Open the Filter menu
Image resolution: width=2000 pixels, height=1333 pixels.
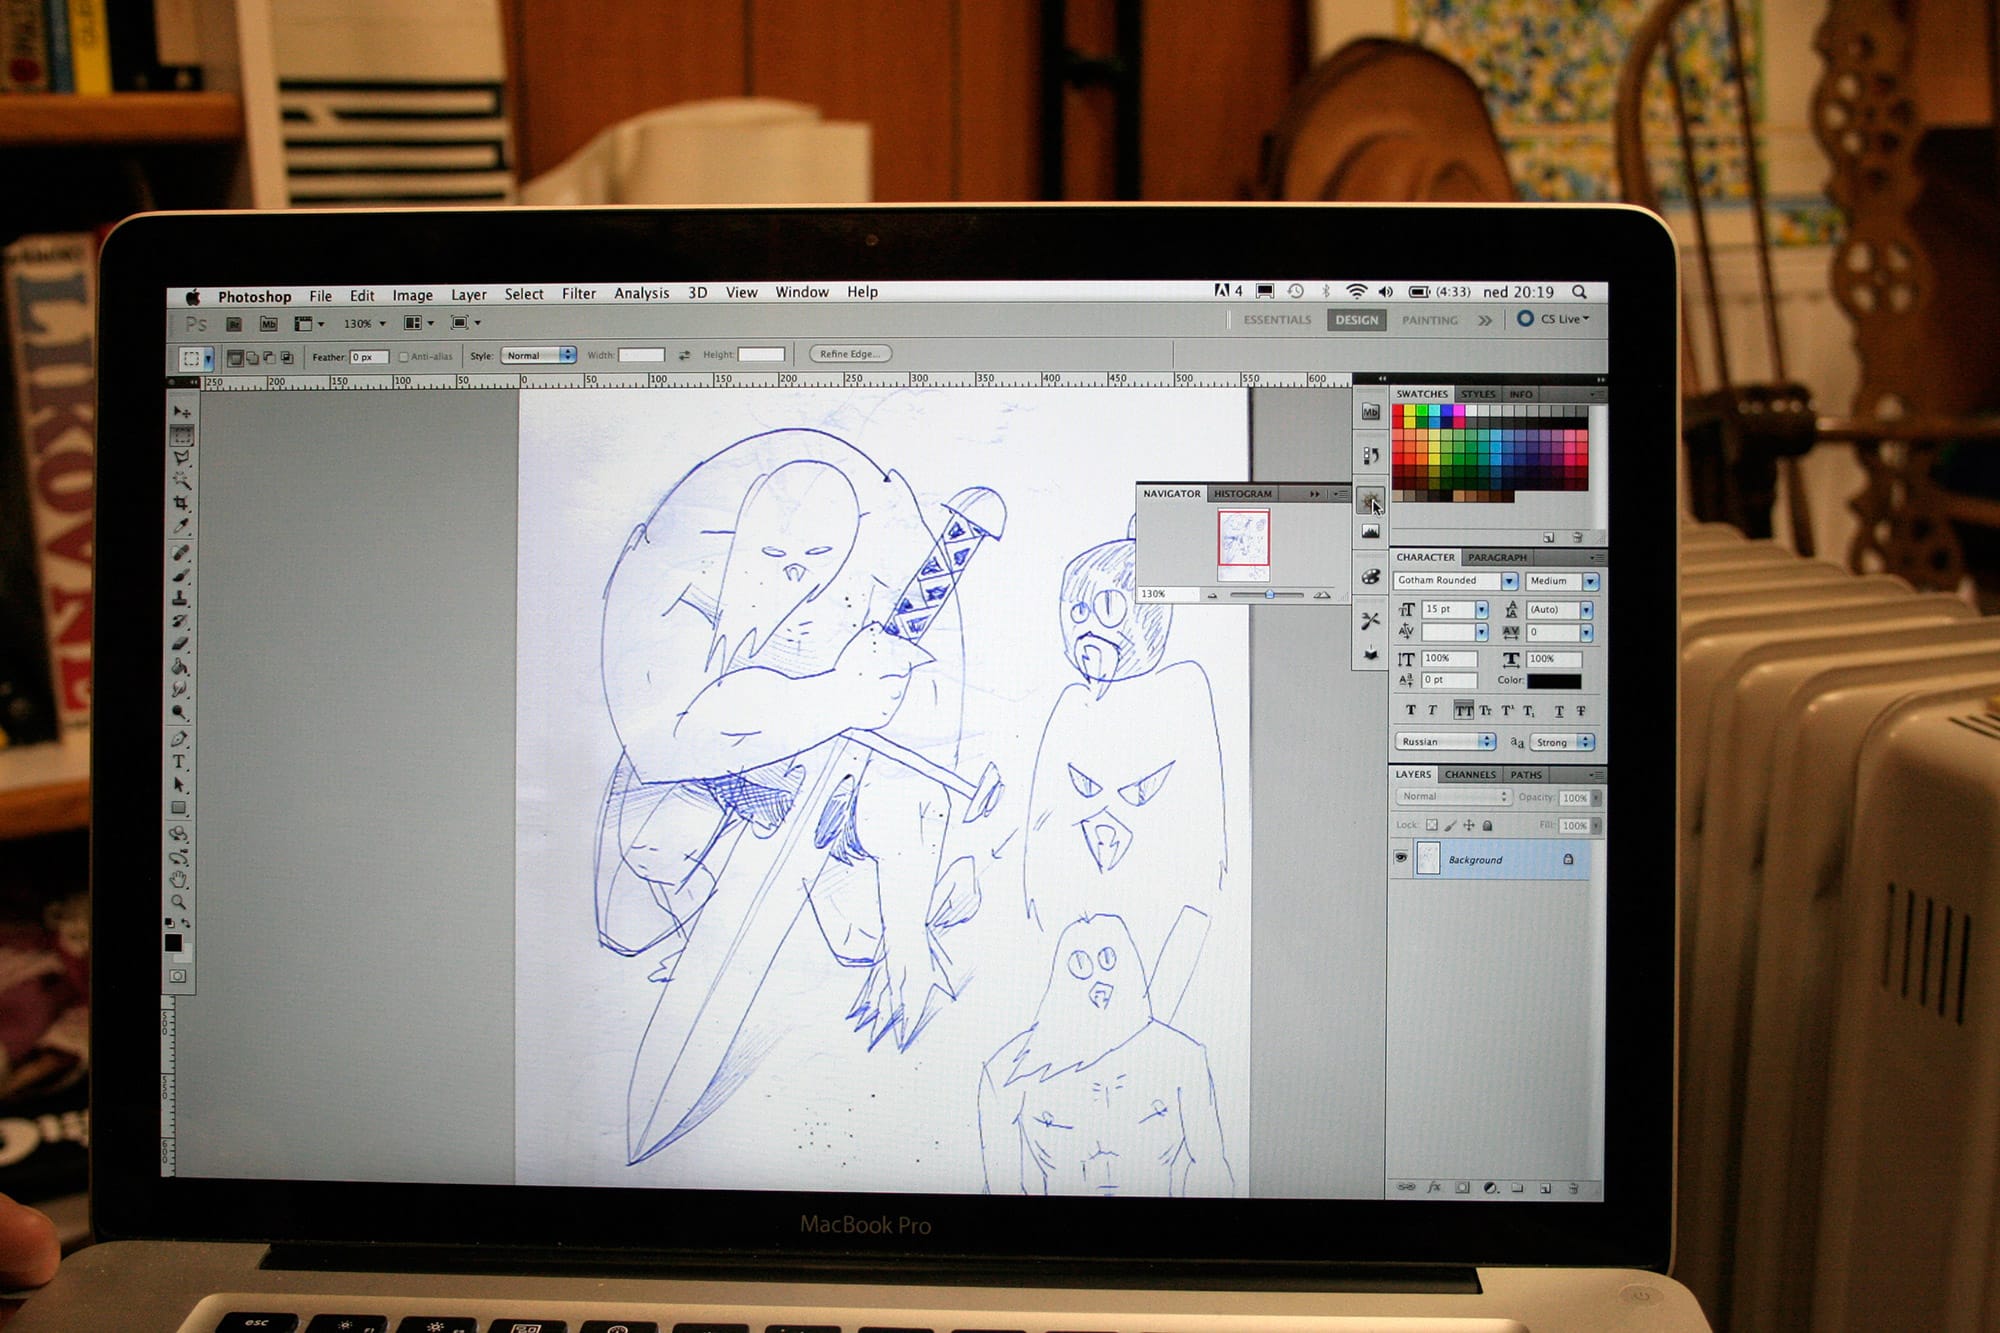tap(578, 293)
